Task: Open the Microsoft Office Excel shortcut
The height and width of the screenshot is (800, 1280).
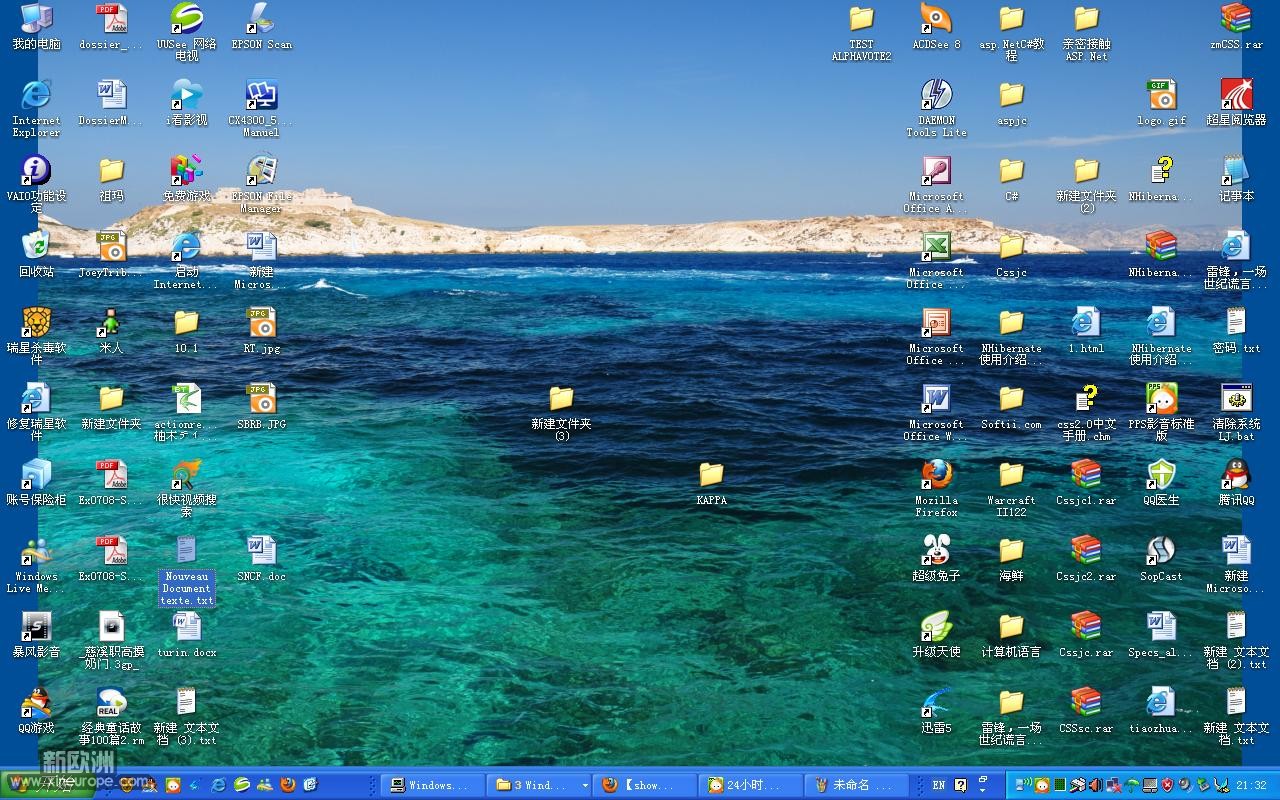Action: (936, 259)
